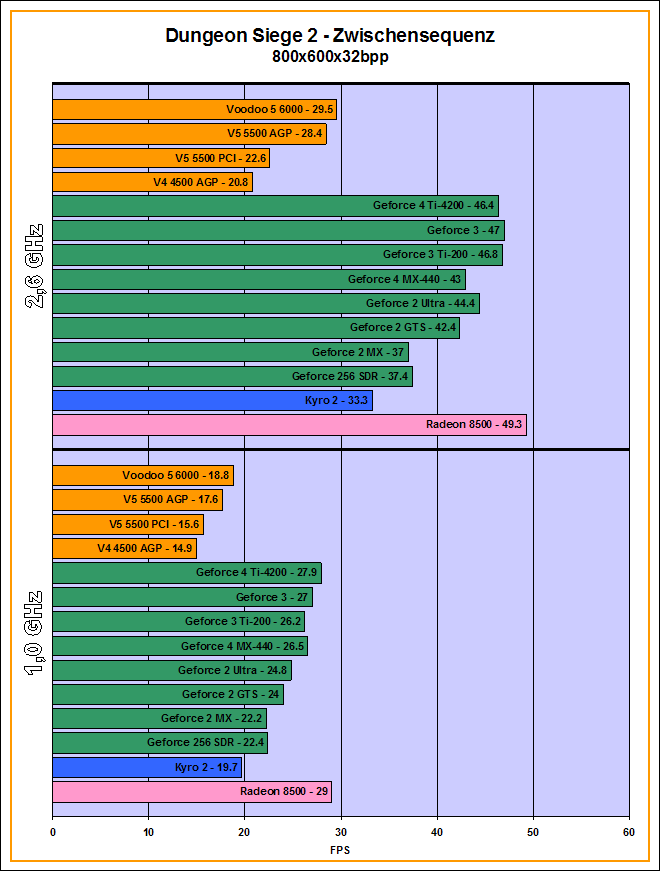Image resolution: width=660 pixels, height=871 pixels.
Task: Click the FPS x-axis label
Action: 340,850
